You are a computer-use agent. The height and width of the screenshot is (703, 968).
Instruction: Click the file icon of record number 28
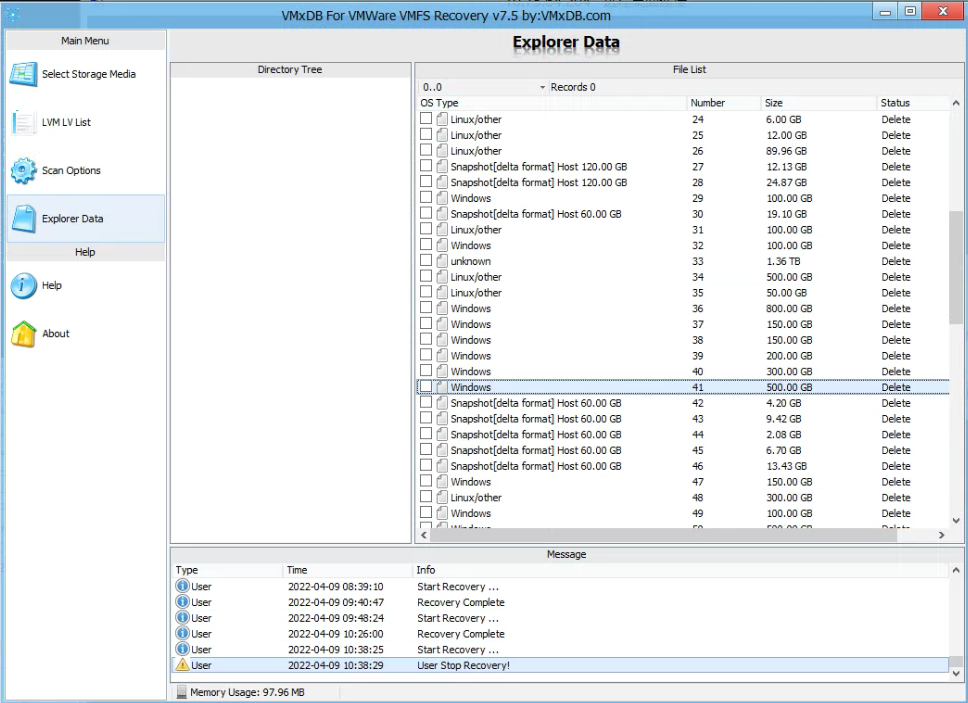point(442,182)
